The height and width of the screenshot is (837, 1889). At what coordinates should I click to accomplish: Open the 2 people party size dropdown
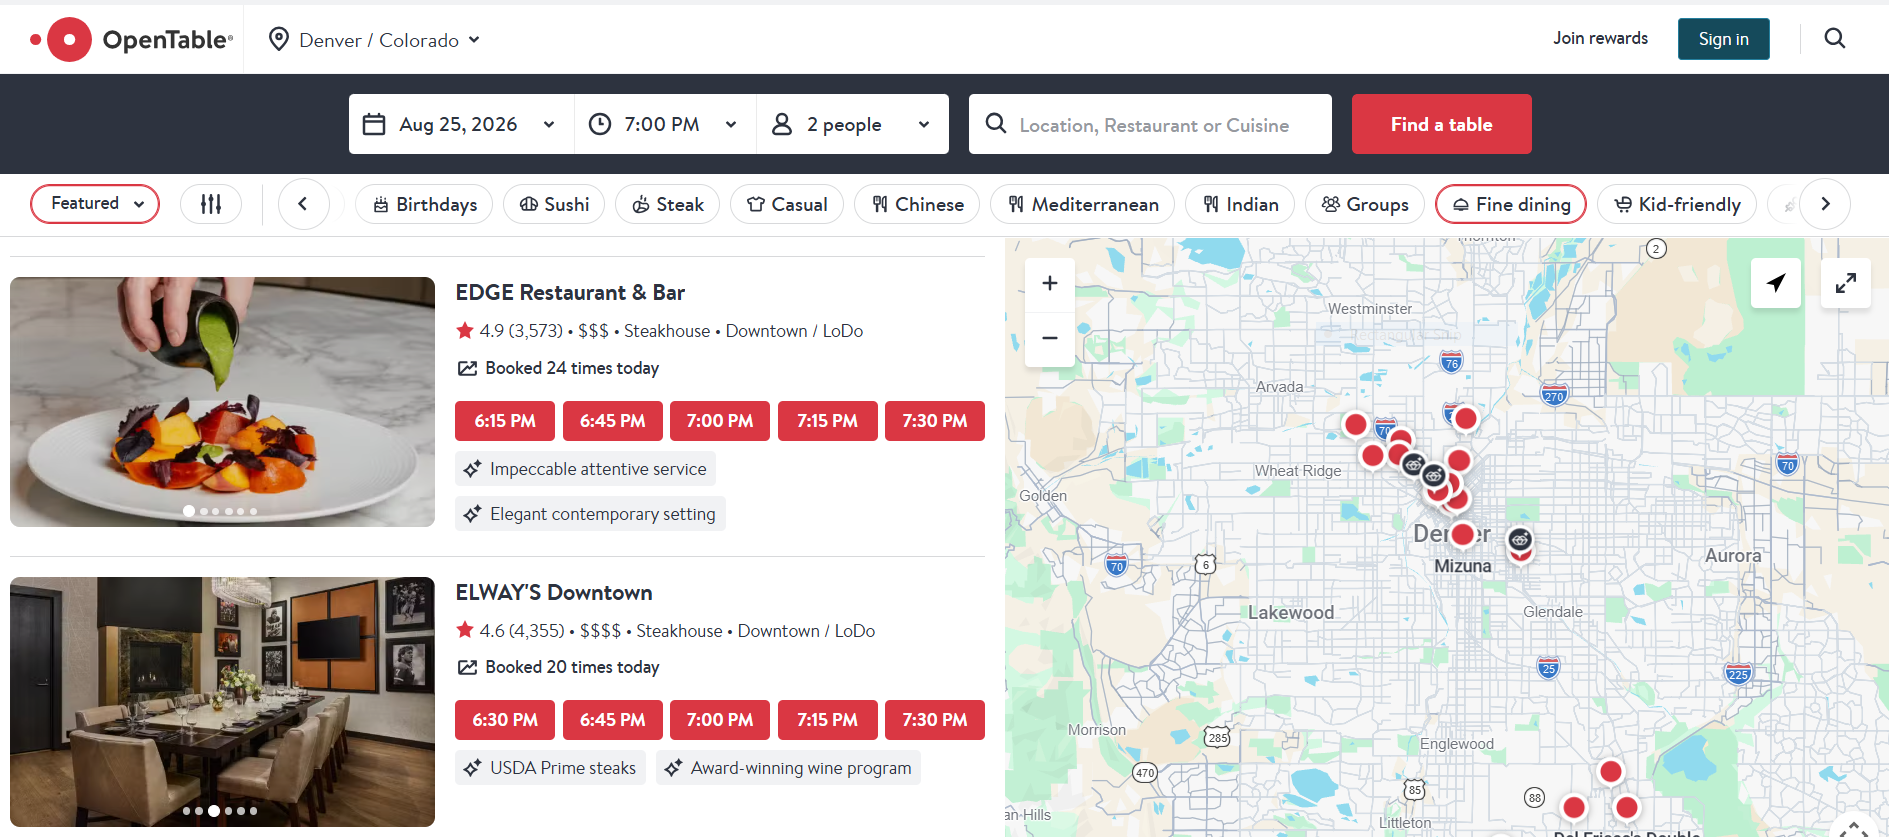pos(852,124)
